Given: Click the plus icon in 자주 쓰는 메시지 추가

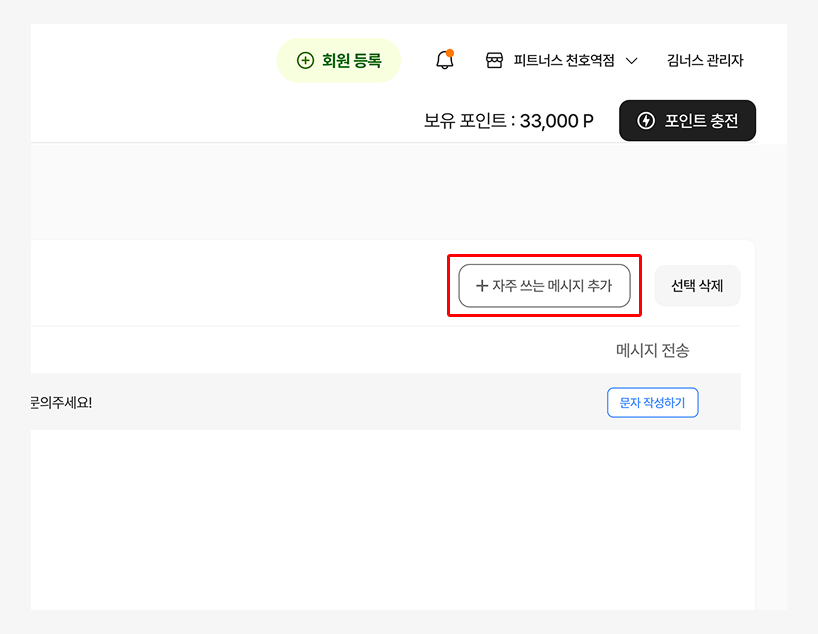Looking at the screenshot, I should [x=482, y=285].
